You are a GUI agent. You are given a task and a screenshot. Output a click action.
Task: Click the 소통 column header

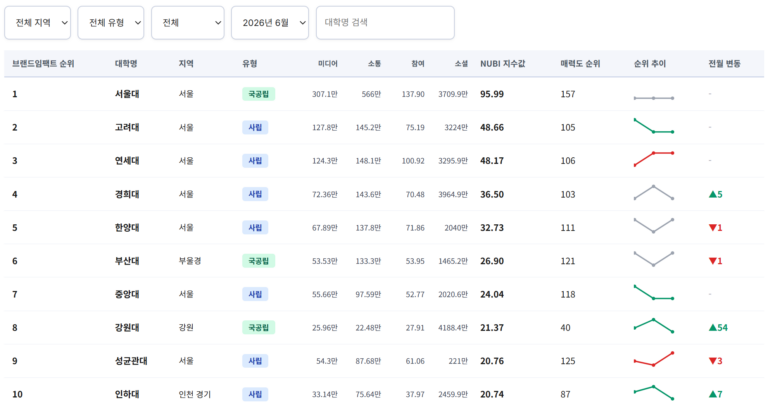coord(375,64)
